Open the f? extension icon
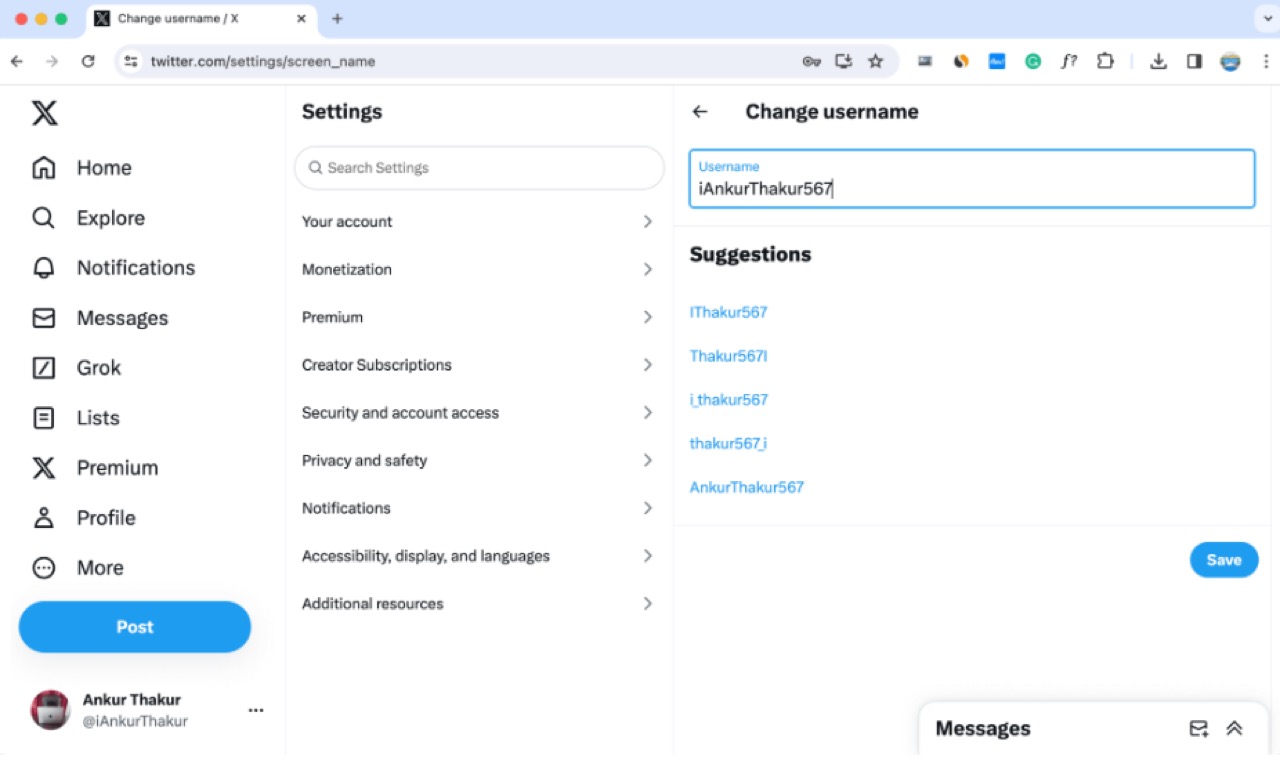Screen dimensions: 1280x781 tap(1069, 61)
